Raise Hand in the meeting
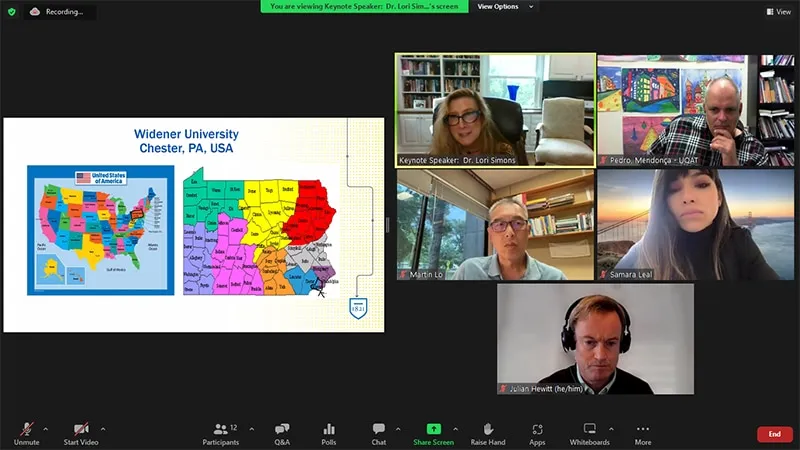800x450 pixels. coord(488,431)
